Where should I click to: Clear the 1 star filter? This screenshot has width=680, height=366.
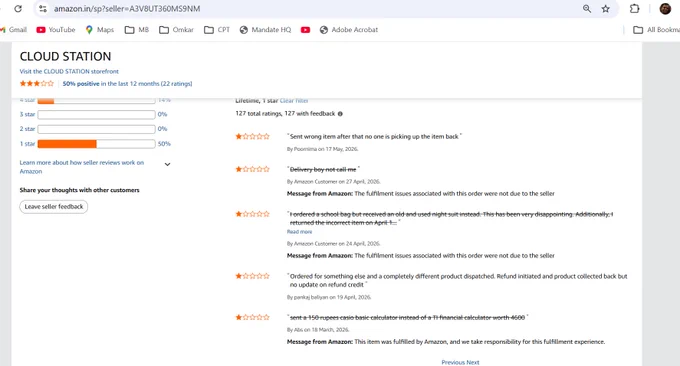pyautogui.click(x=294, y=101)
